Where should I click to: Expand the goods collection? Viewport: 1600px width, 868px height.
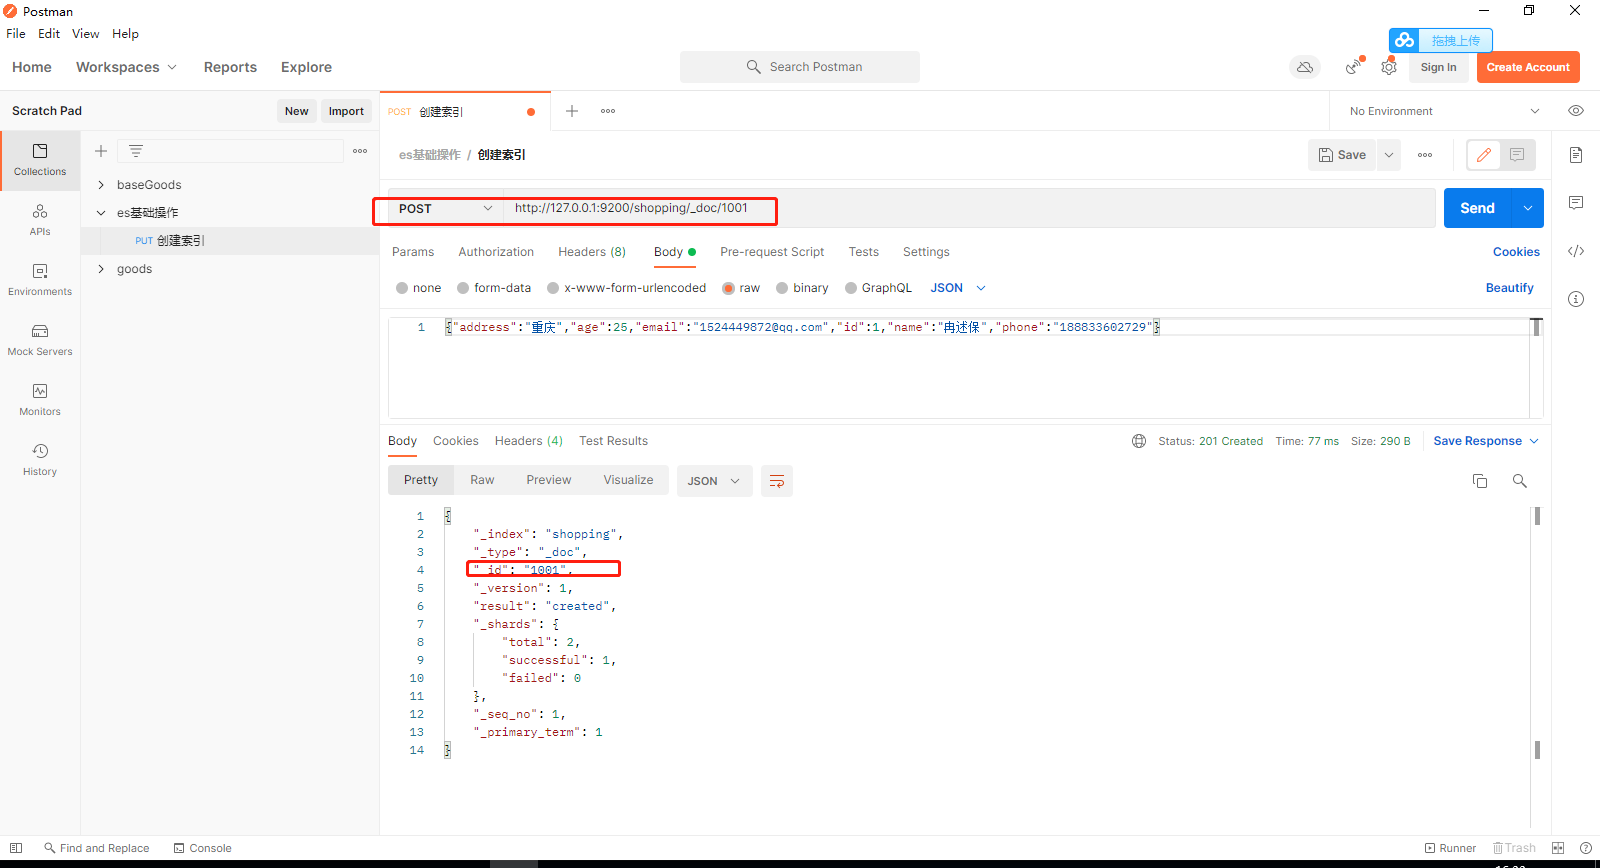pos(101,269)
